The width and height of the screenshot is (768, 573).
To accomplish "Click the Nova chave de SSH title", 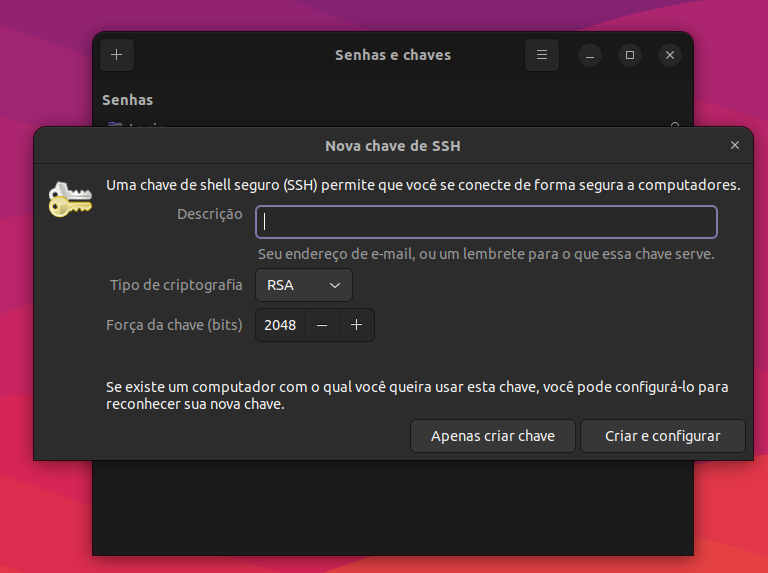I will click(x=393, y=146).
